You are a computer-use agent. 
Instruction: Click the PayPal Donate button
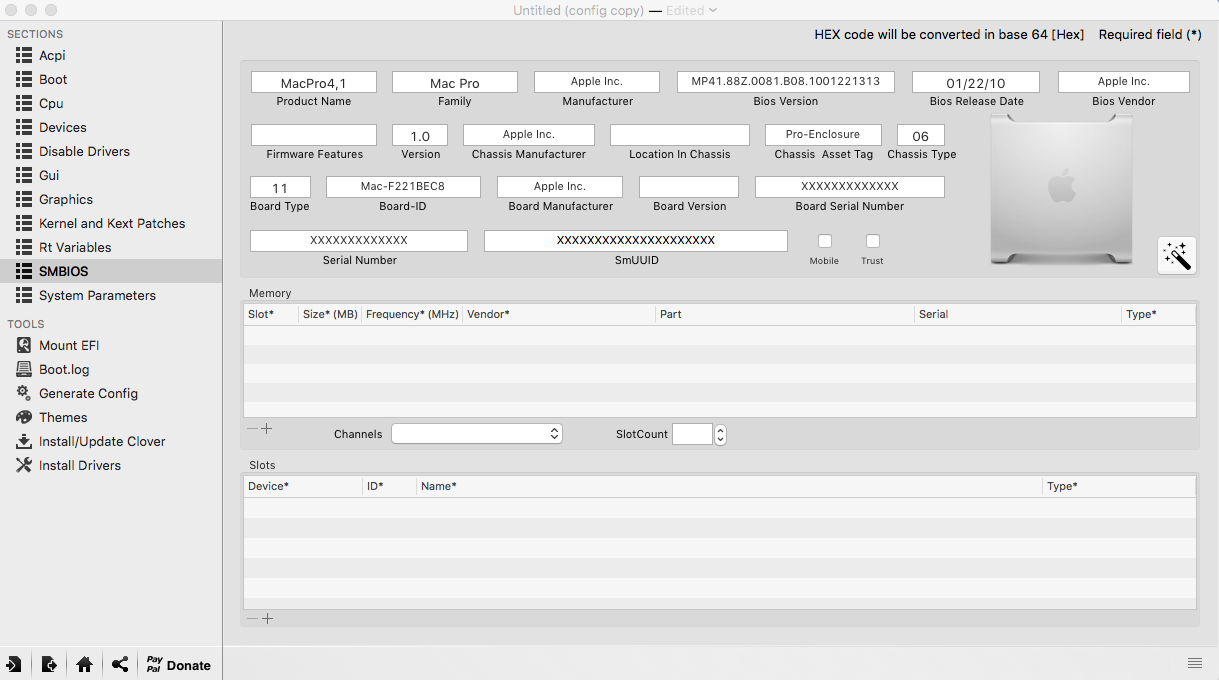point(179,664)
